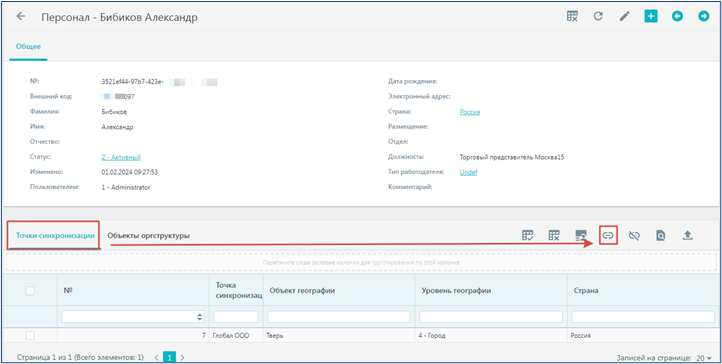Click the teal plus add button

click(x=651, y=17)
